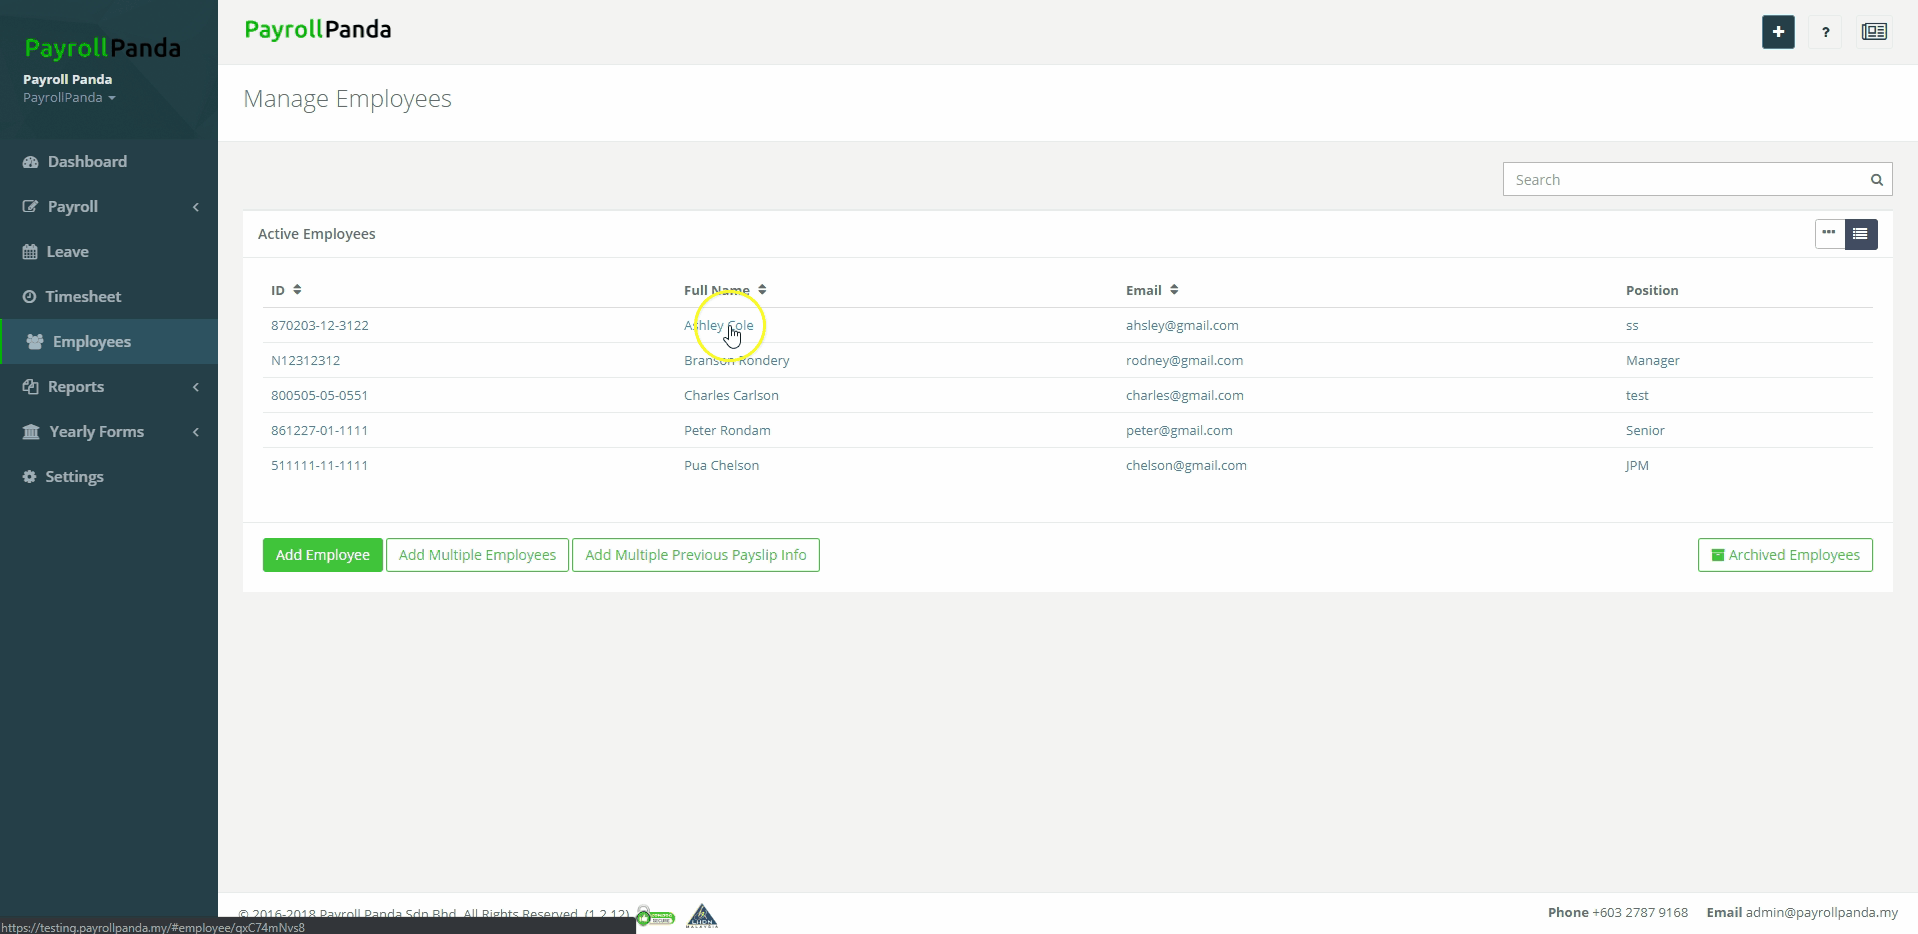This screenshot has width=1918, height=934.
Task: Open Timesheet from the sidebar
Action: 83,297
